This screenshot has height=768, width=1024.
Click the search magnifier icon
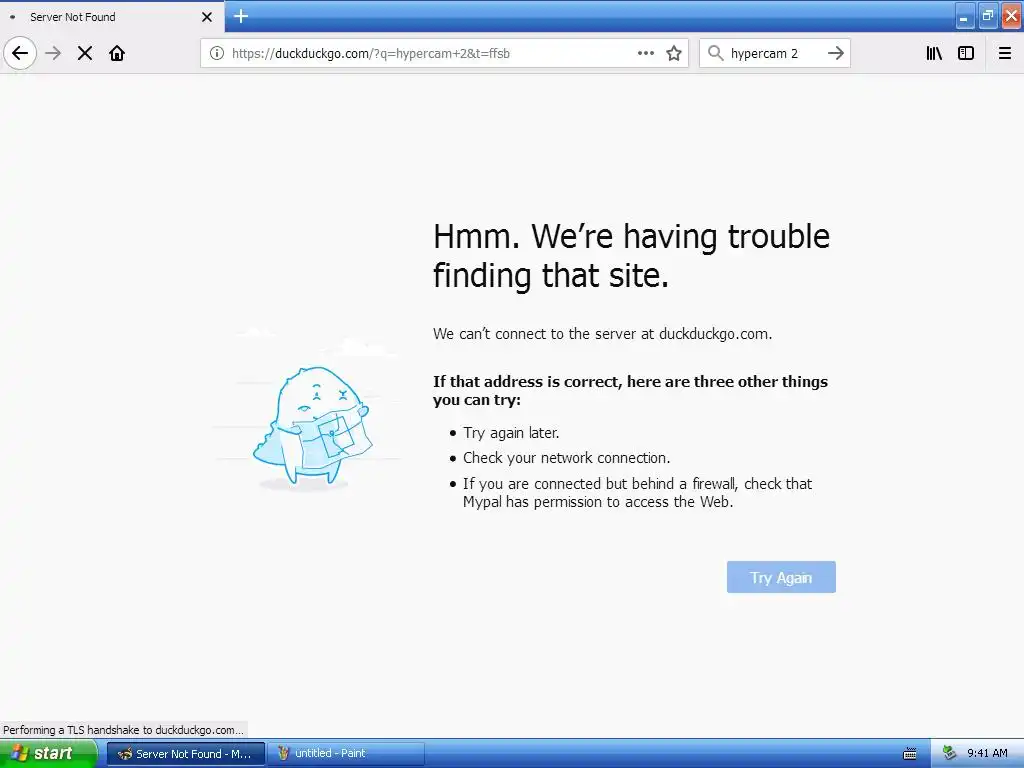click(716, 53)
